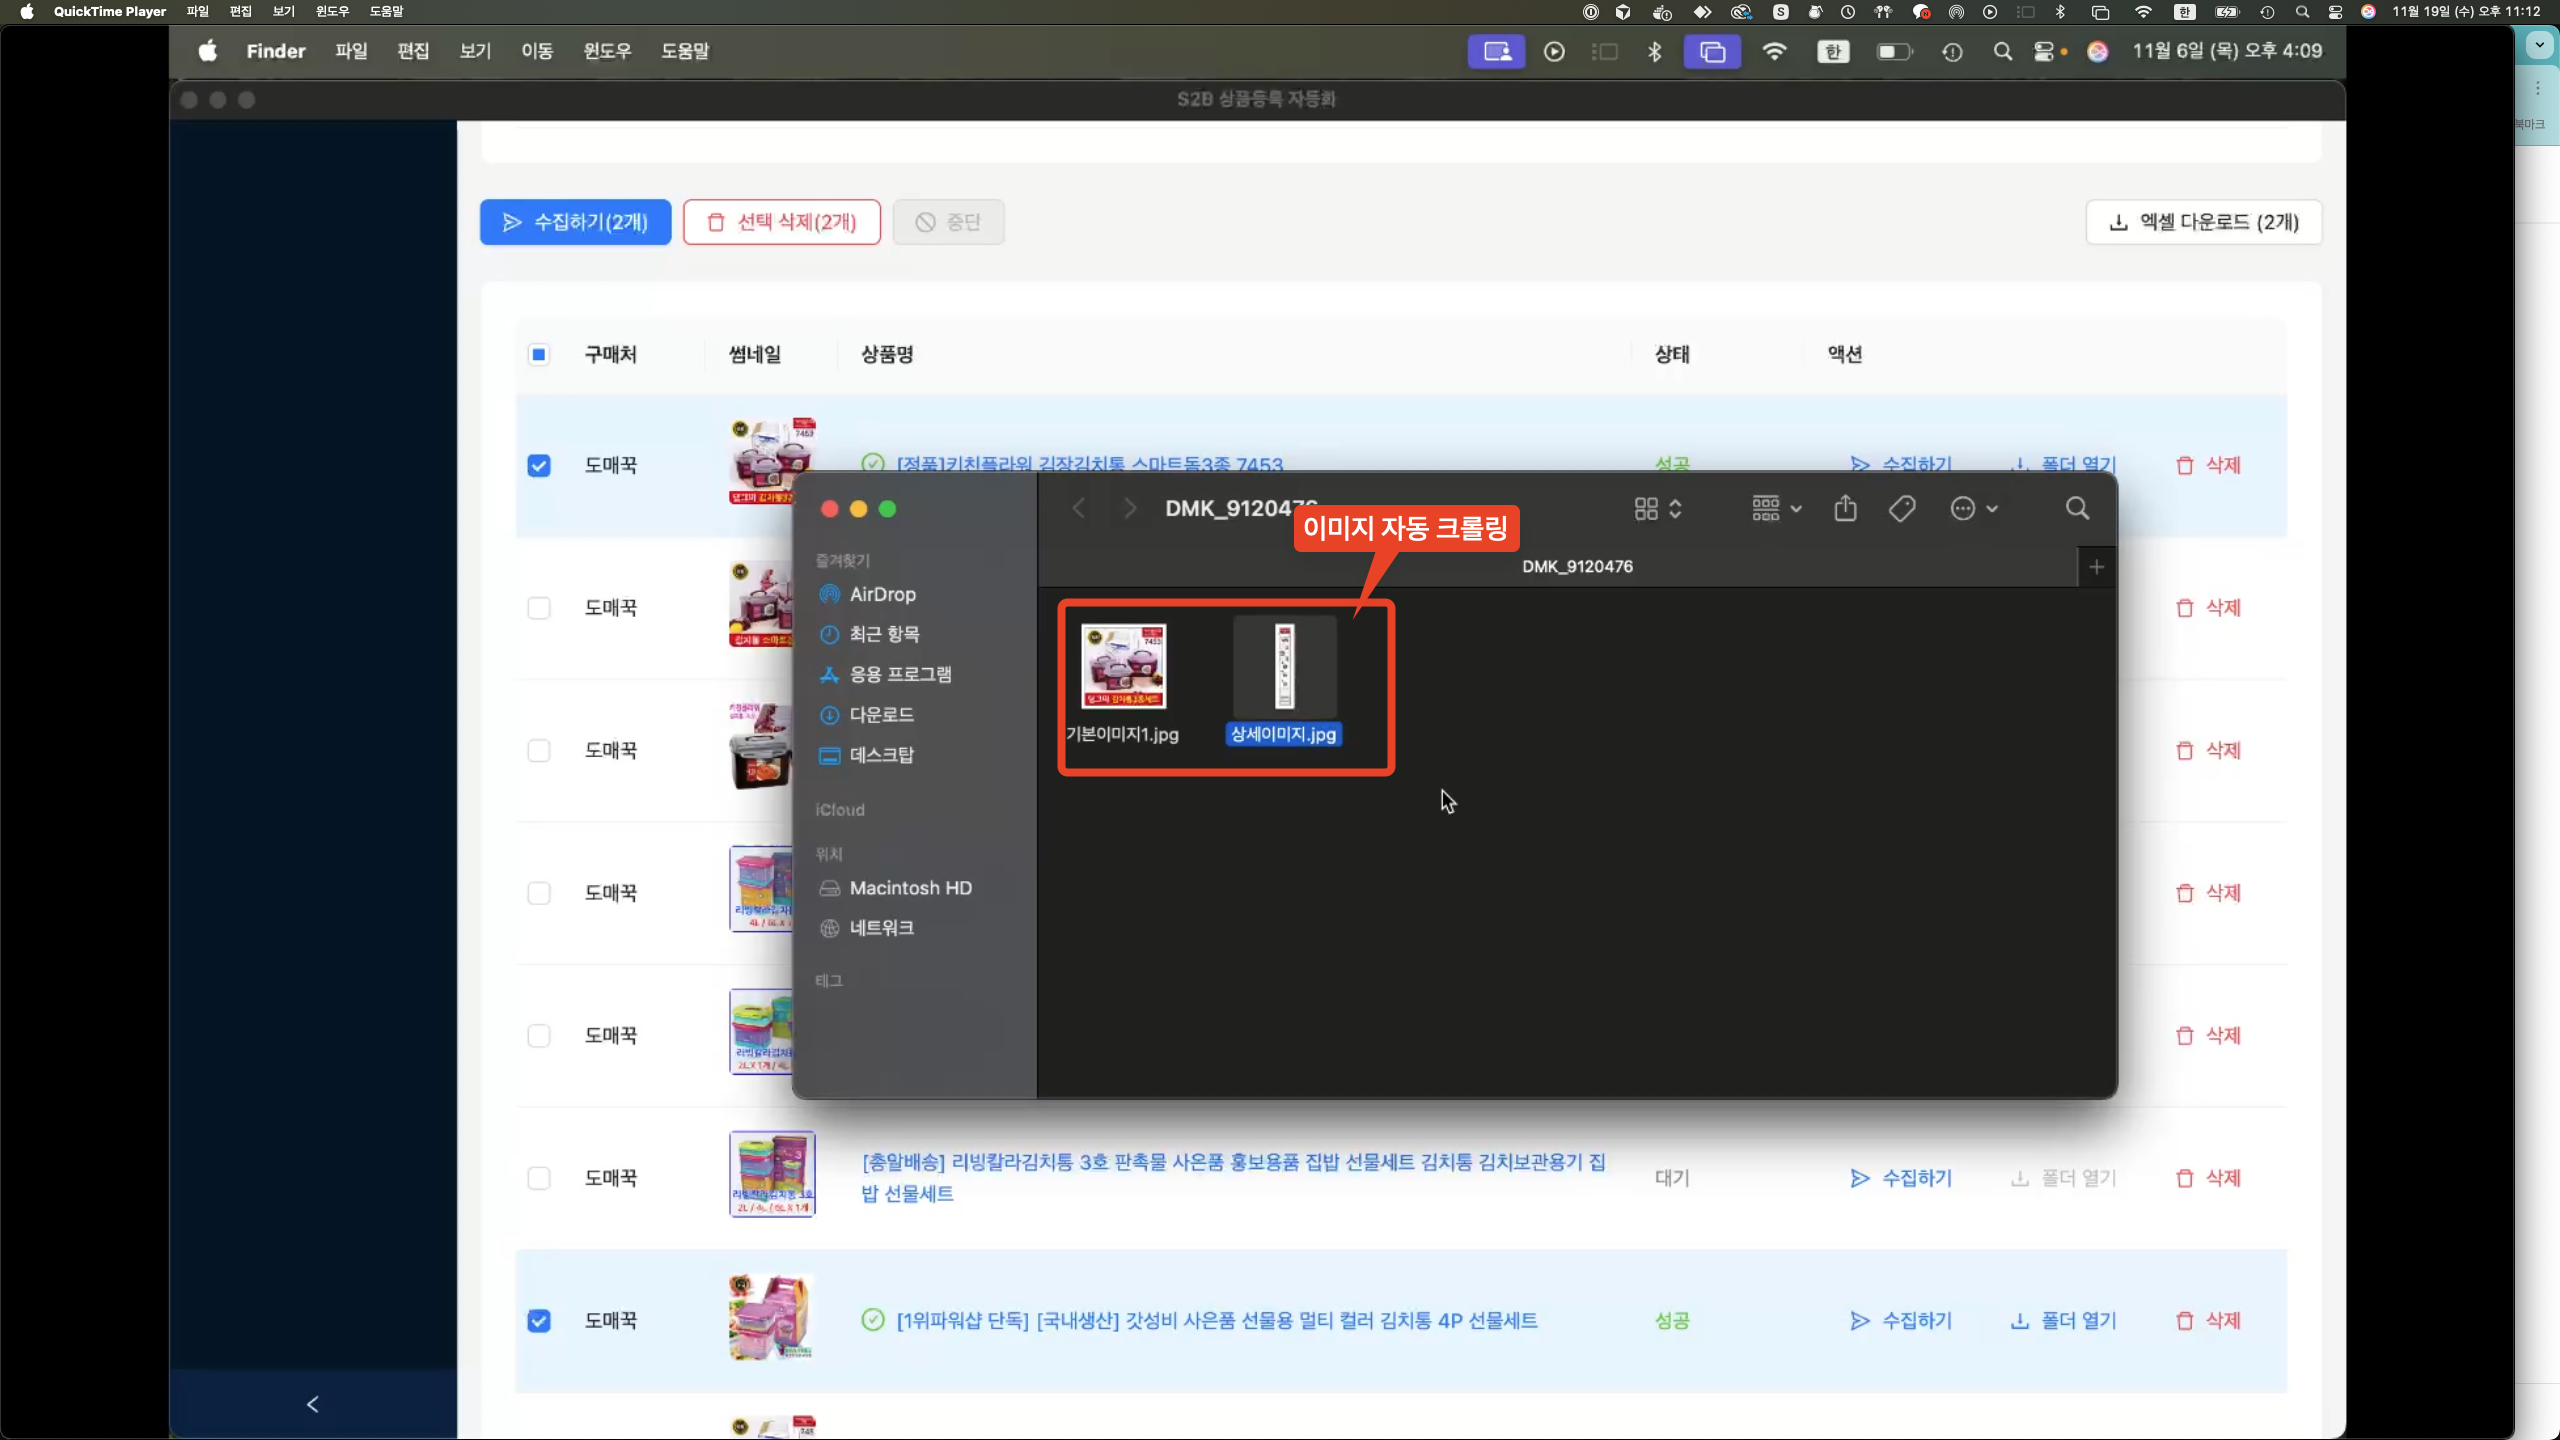
Task: Click the Finder window search magnifier
Action: click(x=2077, y=509)
